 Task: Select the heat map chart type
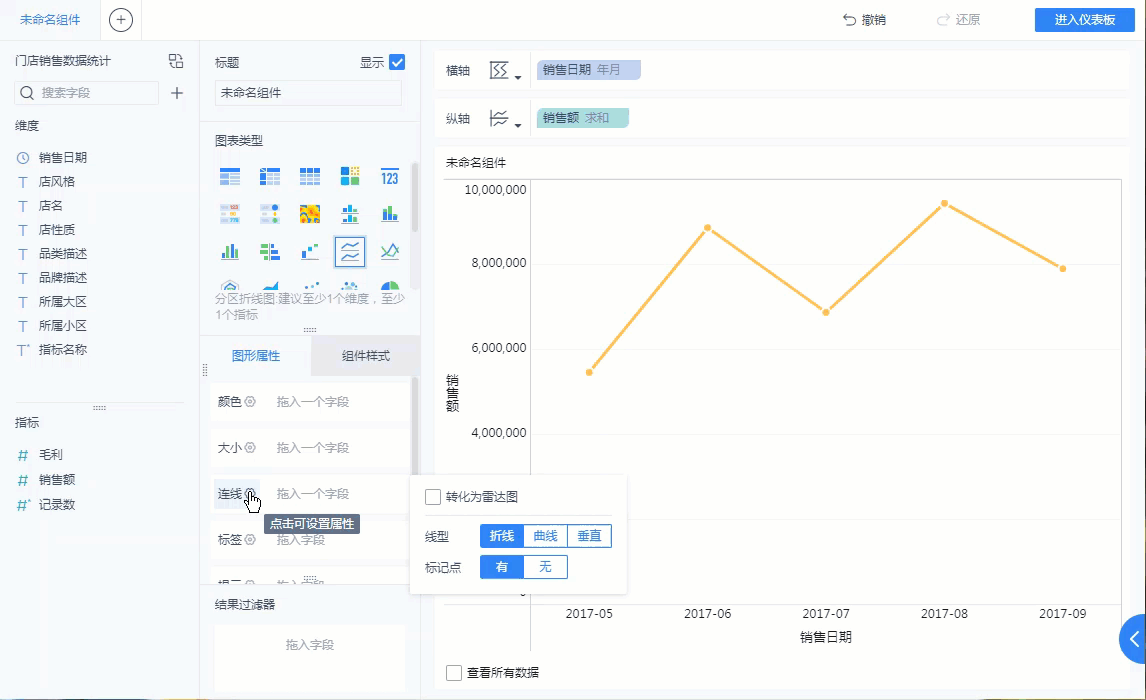point(310,213)
